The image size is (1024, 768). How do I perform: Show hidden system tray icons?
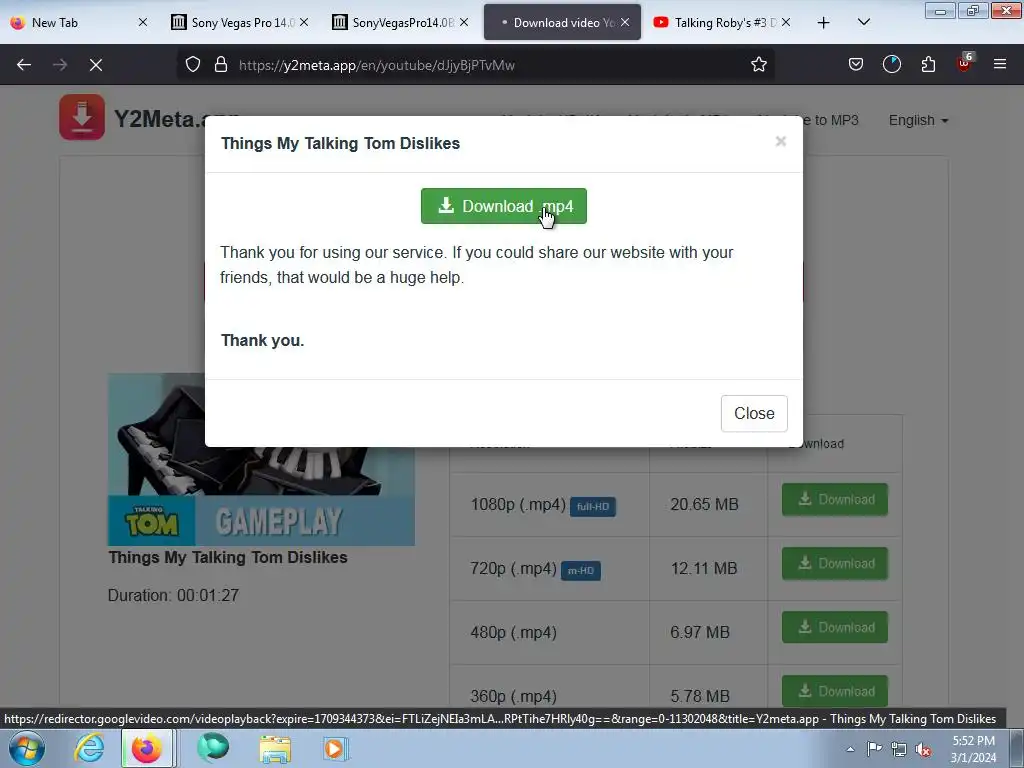coord(850,749)
